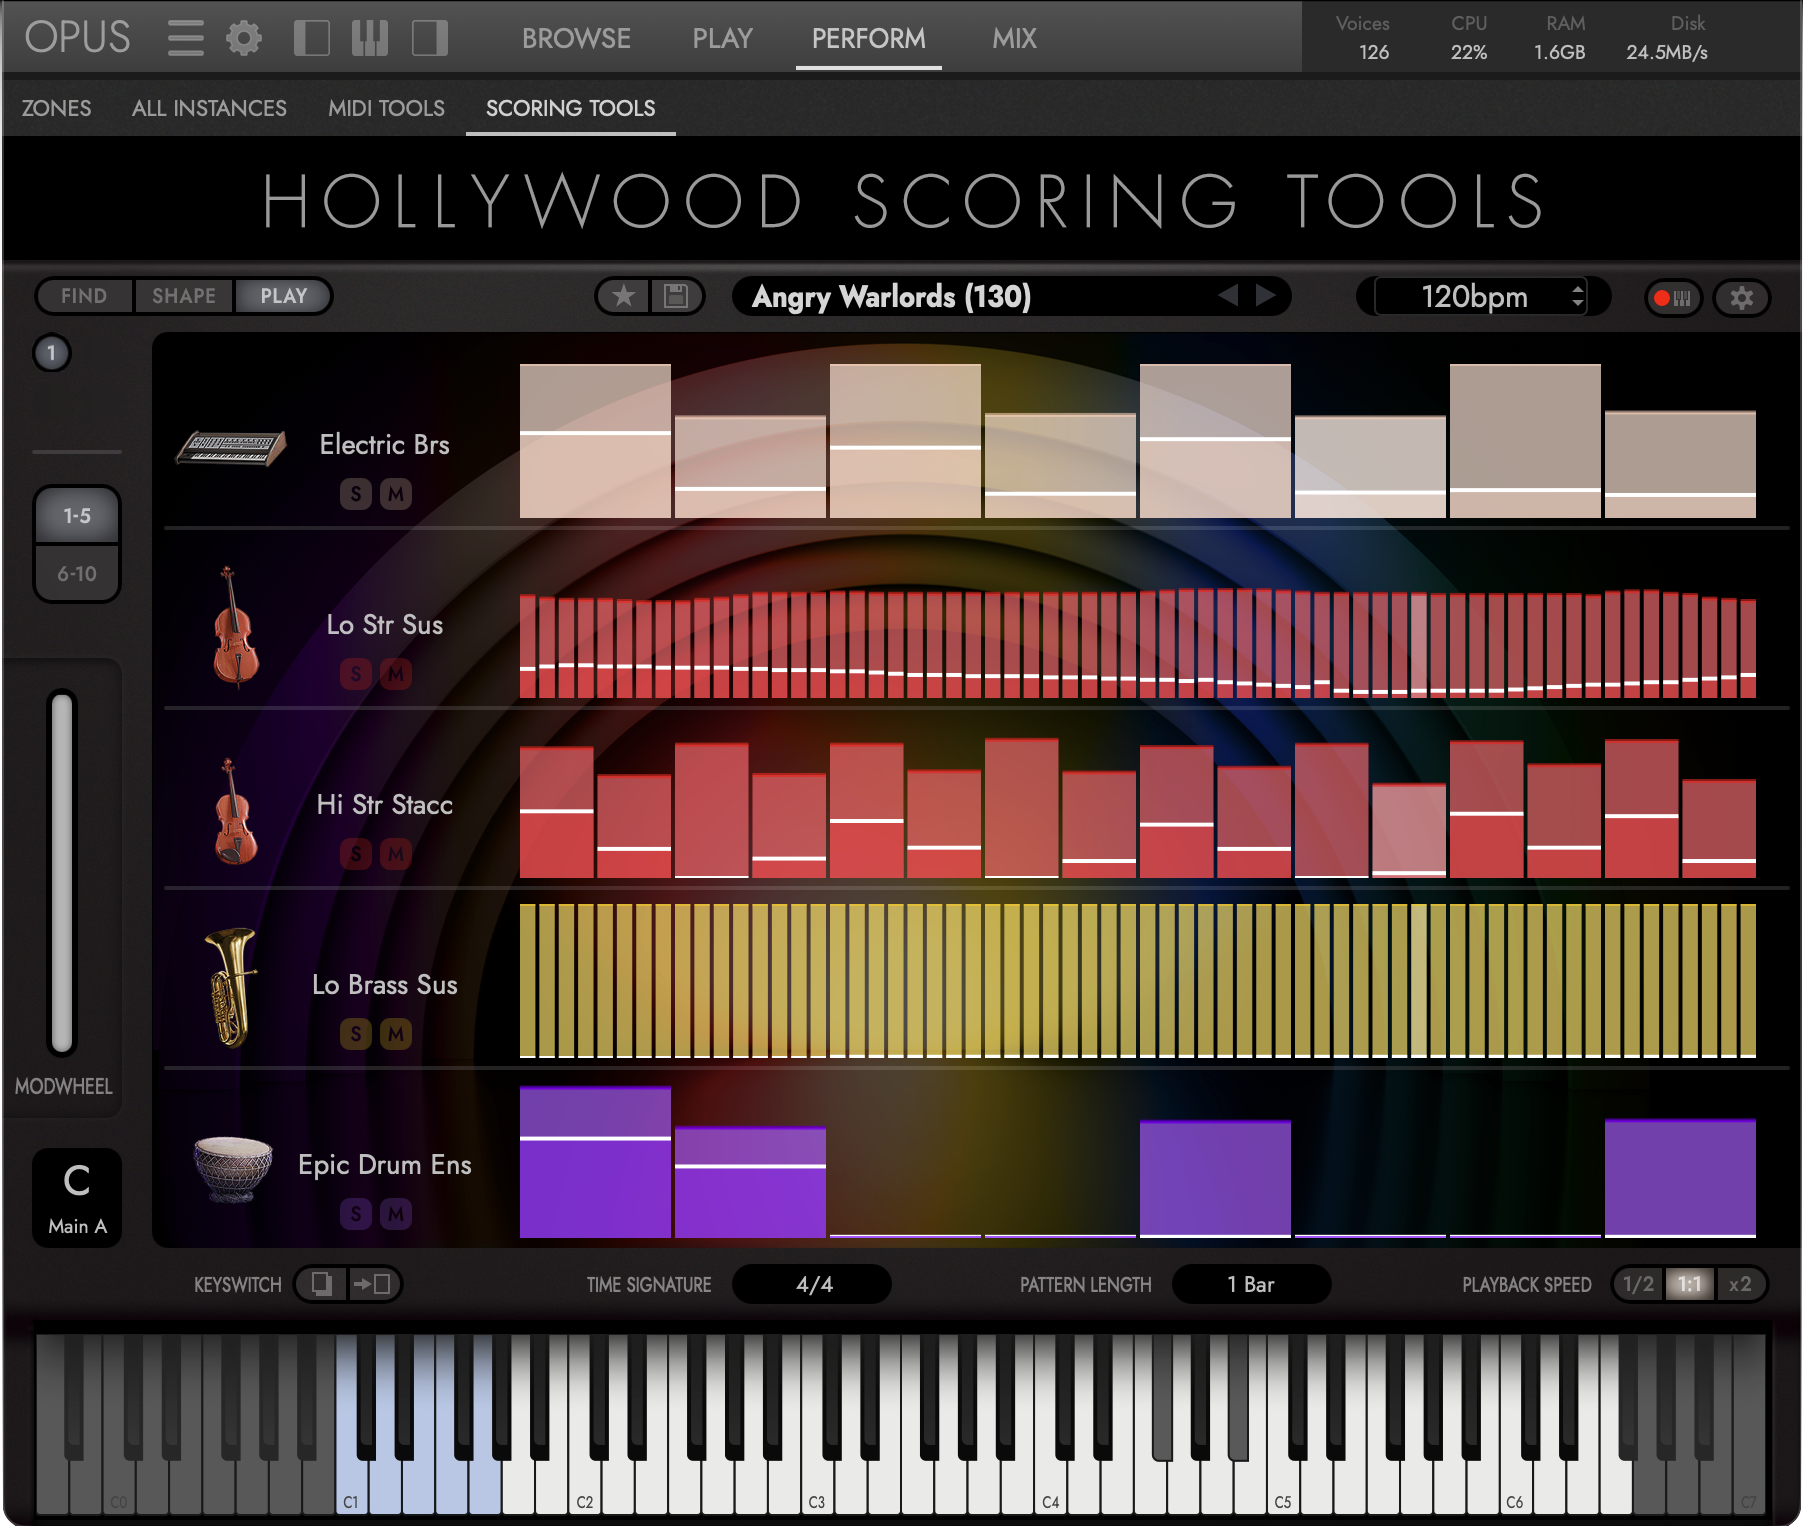Solo the Electric Brs track
This screenshot has height=1526, width=1803.
pos(356,494)
